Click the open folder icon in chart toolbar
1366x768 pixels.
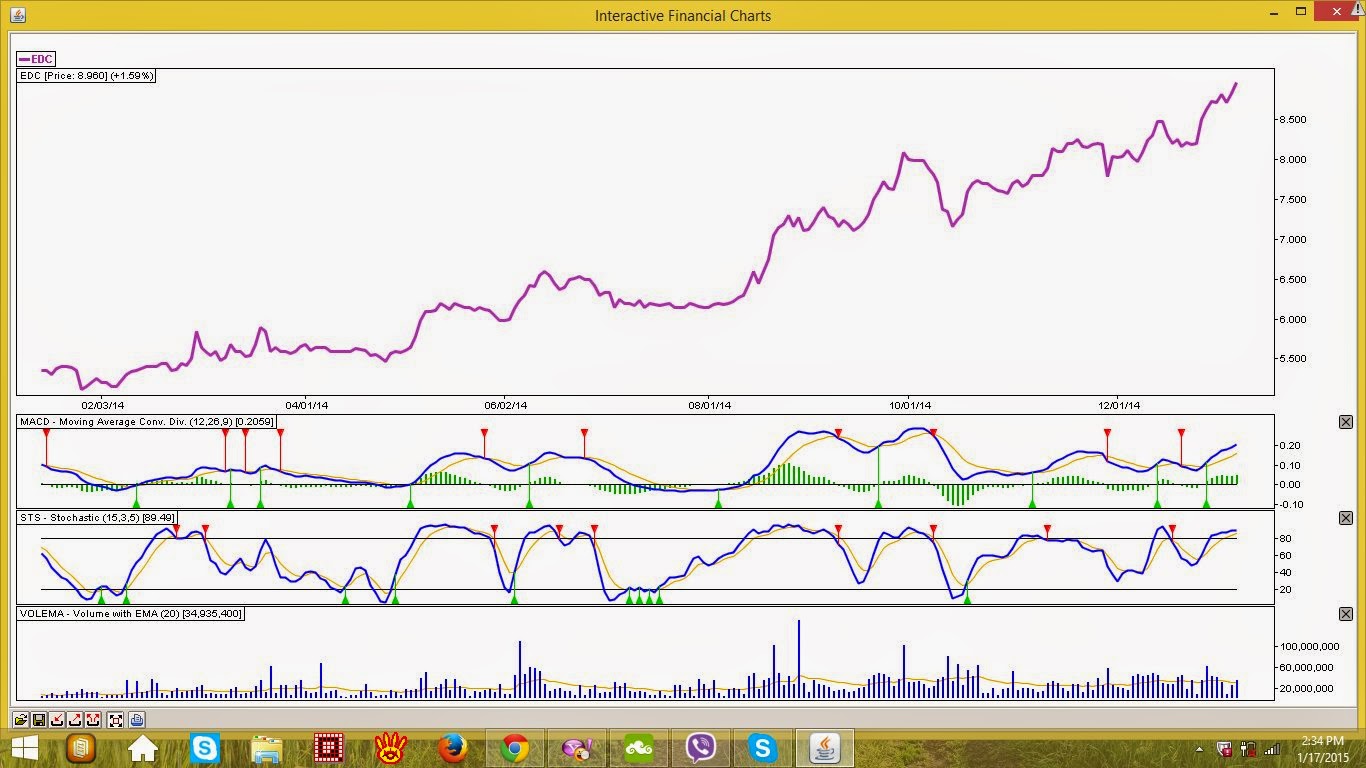(x=20, y=719)
